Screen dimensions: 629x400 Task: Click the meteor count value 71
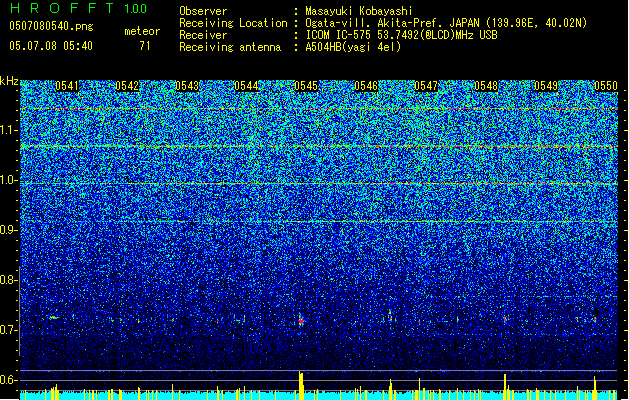[145, 46]
